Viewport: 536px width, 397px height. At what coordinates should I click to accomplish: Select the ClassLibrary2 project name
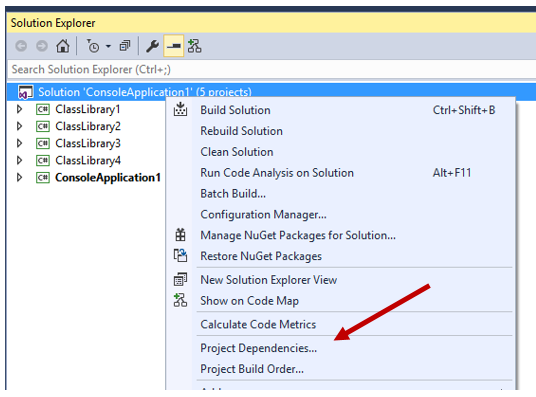point(88,127)
